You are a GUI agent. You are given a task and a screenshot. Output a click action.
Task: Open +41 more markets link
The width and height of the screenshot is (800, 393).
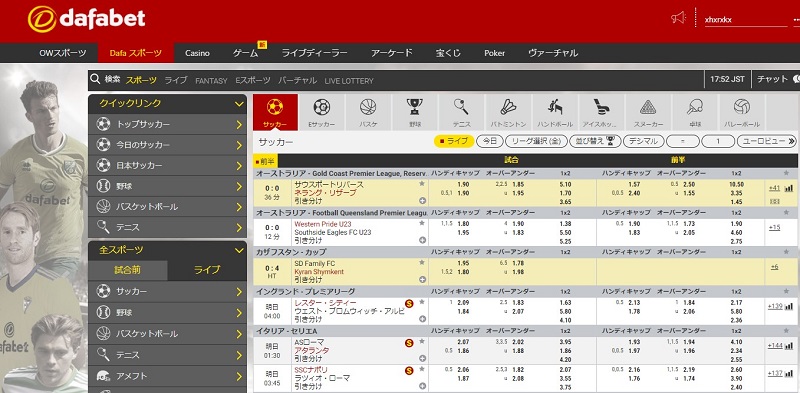click(x=774, y=188)
